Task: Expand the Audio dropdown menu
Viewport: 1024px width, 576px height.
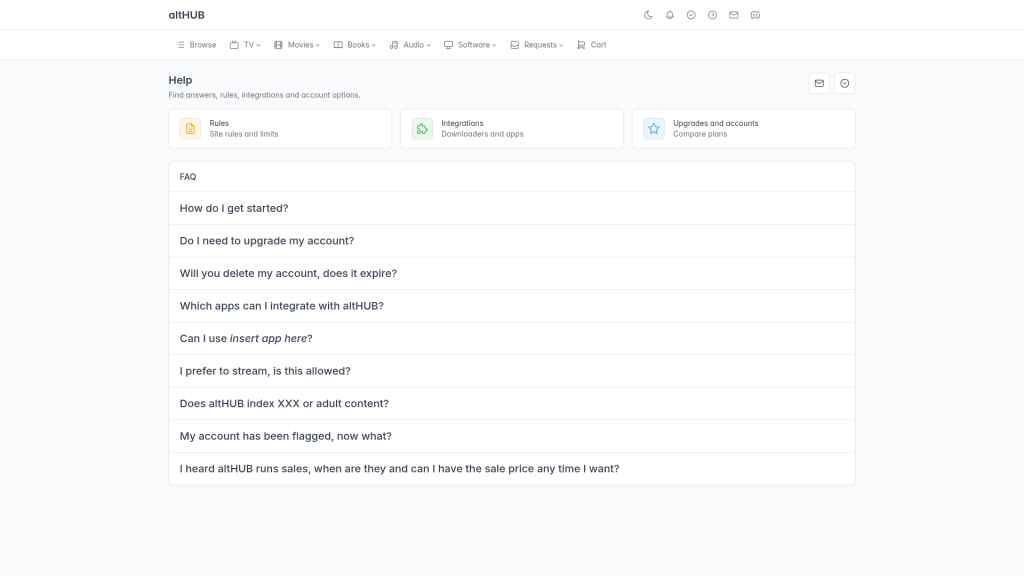Action: pyautogui.click(x=410, y=45)
